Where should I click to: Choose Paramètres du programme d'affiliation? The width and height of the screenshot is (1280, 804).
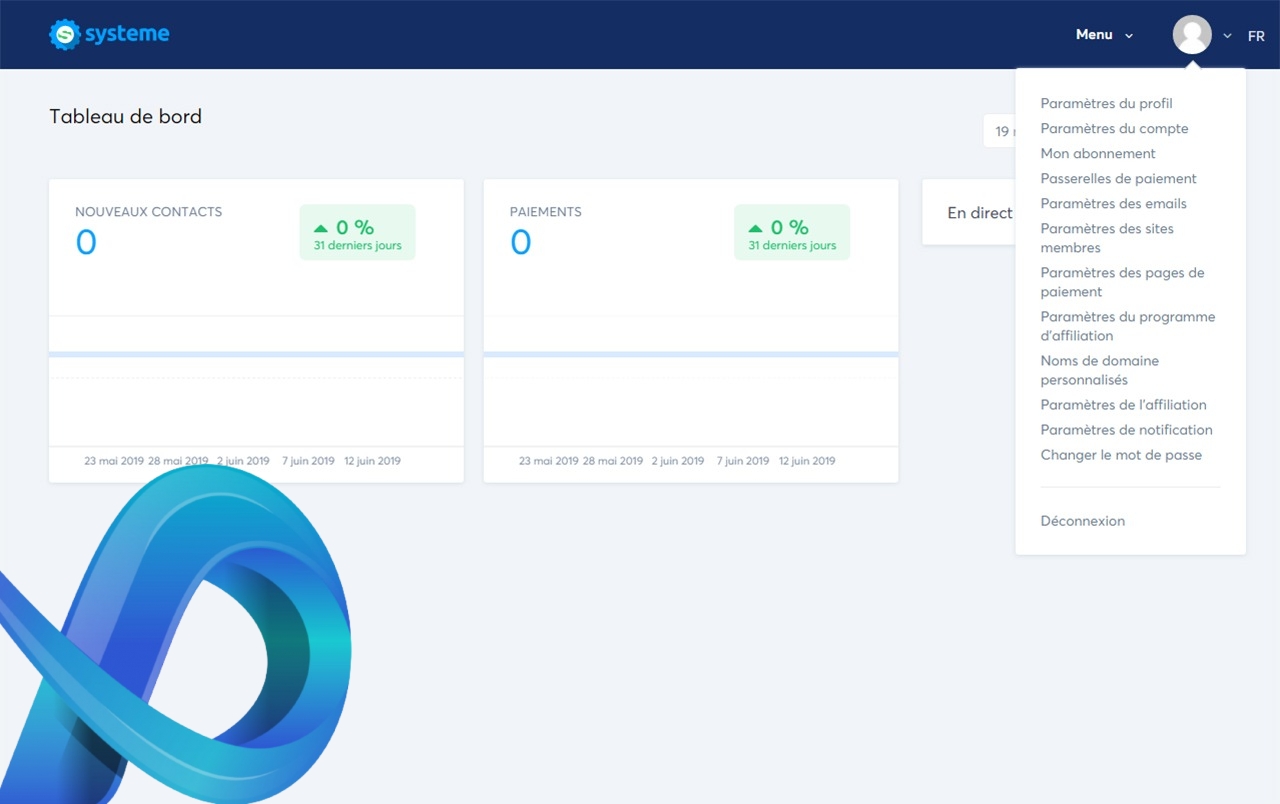click(1128, 326)
